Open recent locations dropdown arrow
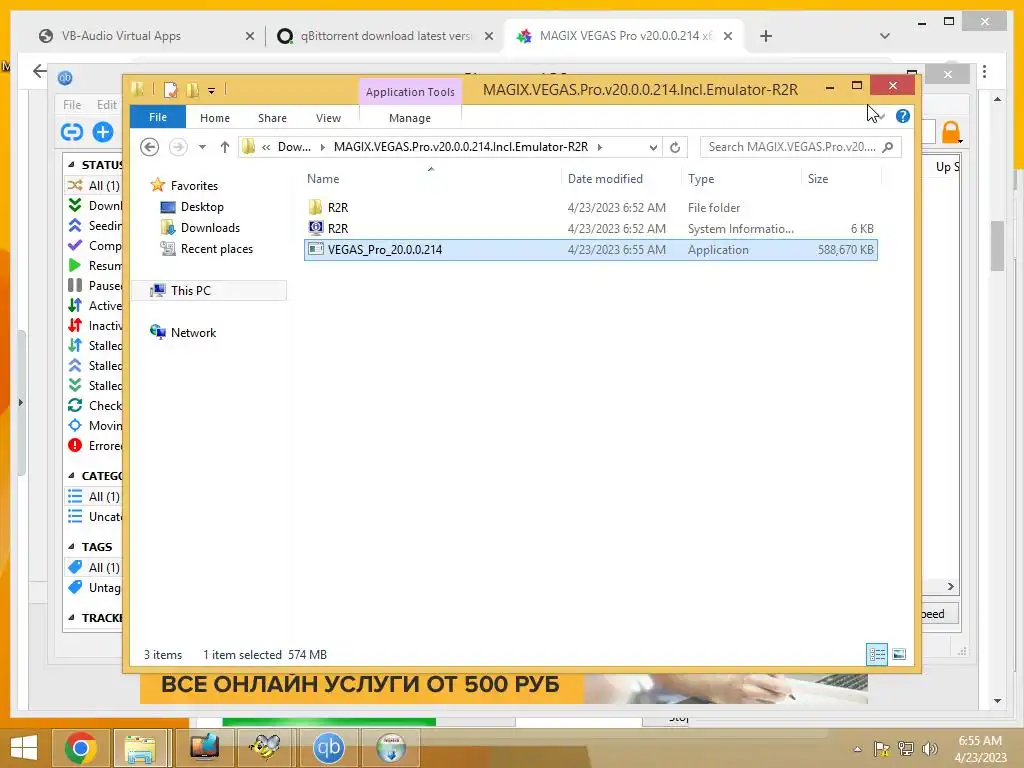Screen dimensions: 1024x768 pos(202,147)
